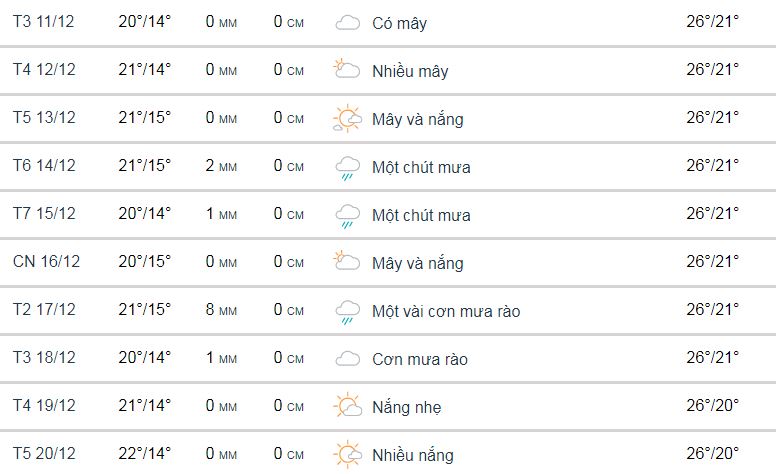Image resolution: width=776 pixels, height=474 pixels.
Task: Click the 22°/14° temperature on 20/12
Action: (145, 453)
